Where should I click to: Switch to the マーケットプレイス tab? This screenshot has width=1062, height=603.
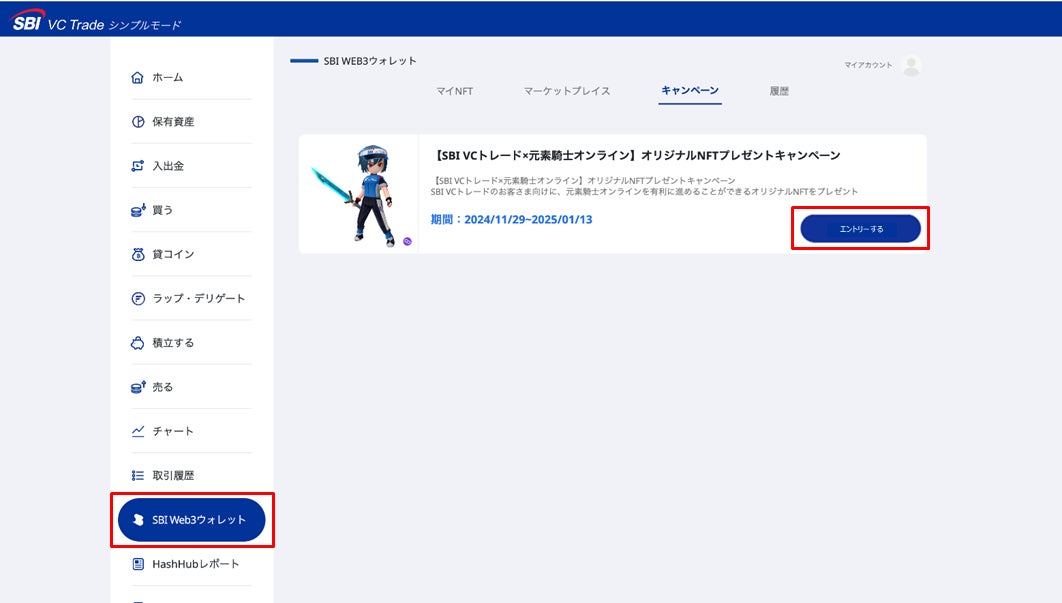[567, 91]
